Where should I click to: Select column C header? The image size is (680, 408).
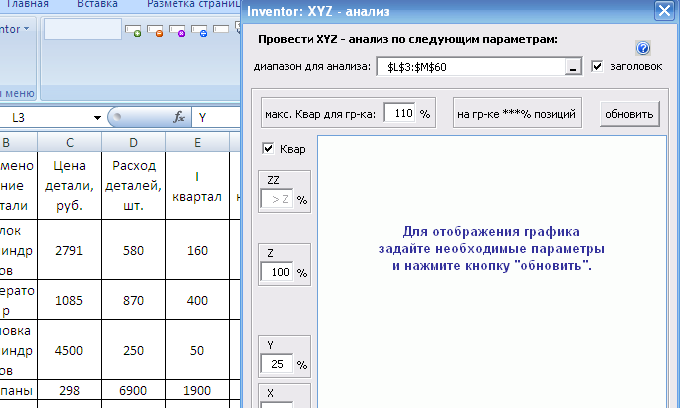[69, 142]
